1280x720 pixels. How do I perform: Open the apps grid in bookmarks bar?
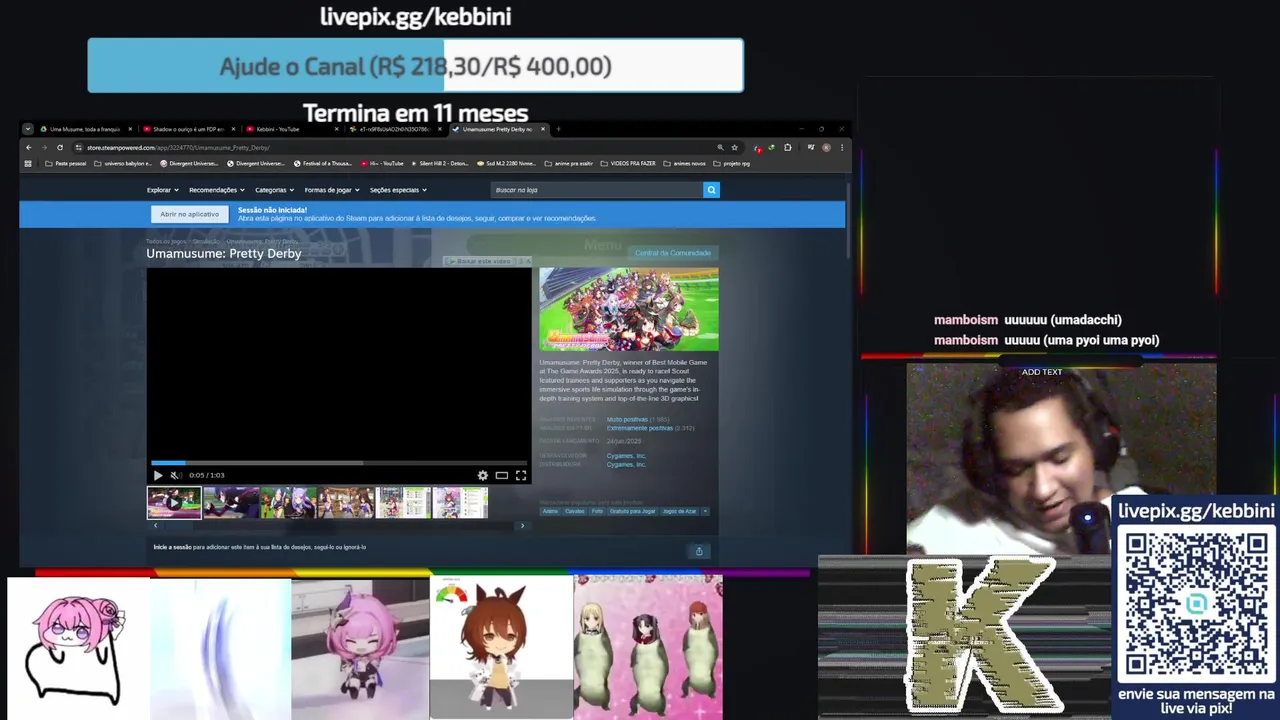click(28, 163)
